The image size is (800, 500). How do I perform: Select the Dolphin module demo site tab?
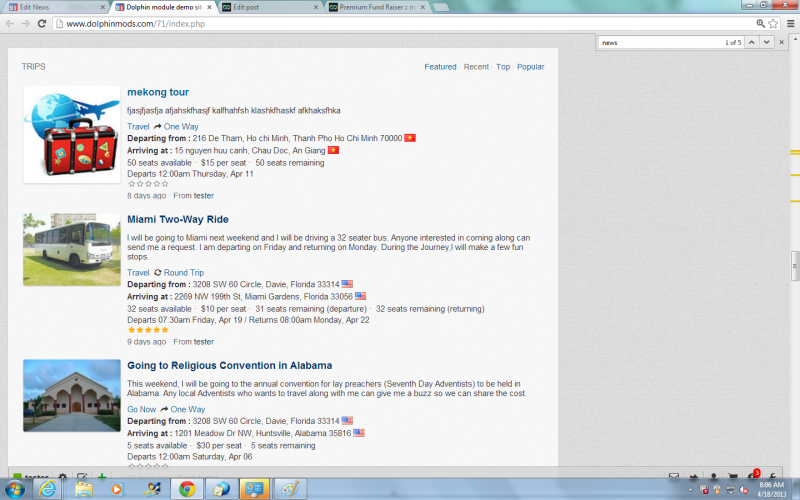point(162,7)
